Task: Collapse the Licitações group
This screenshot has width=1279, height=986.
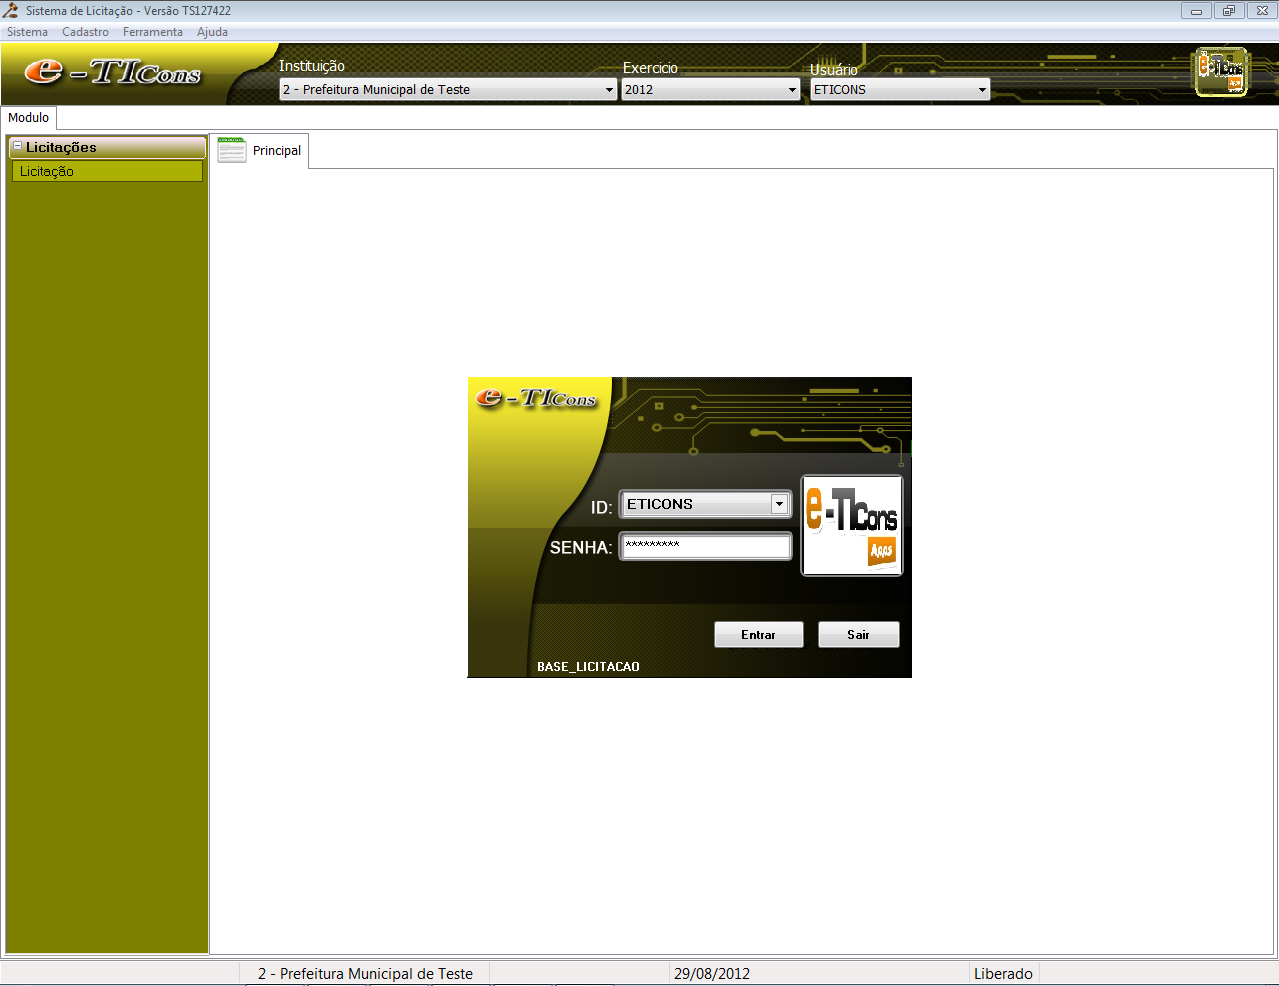Action: [17, 147]
